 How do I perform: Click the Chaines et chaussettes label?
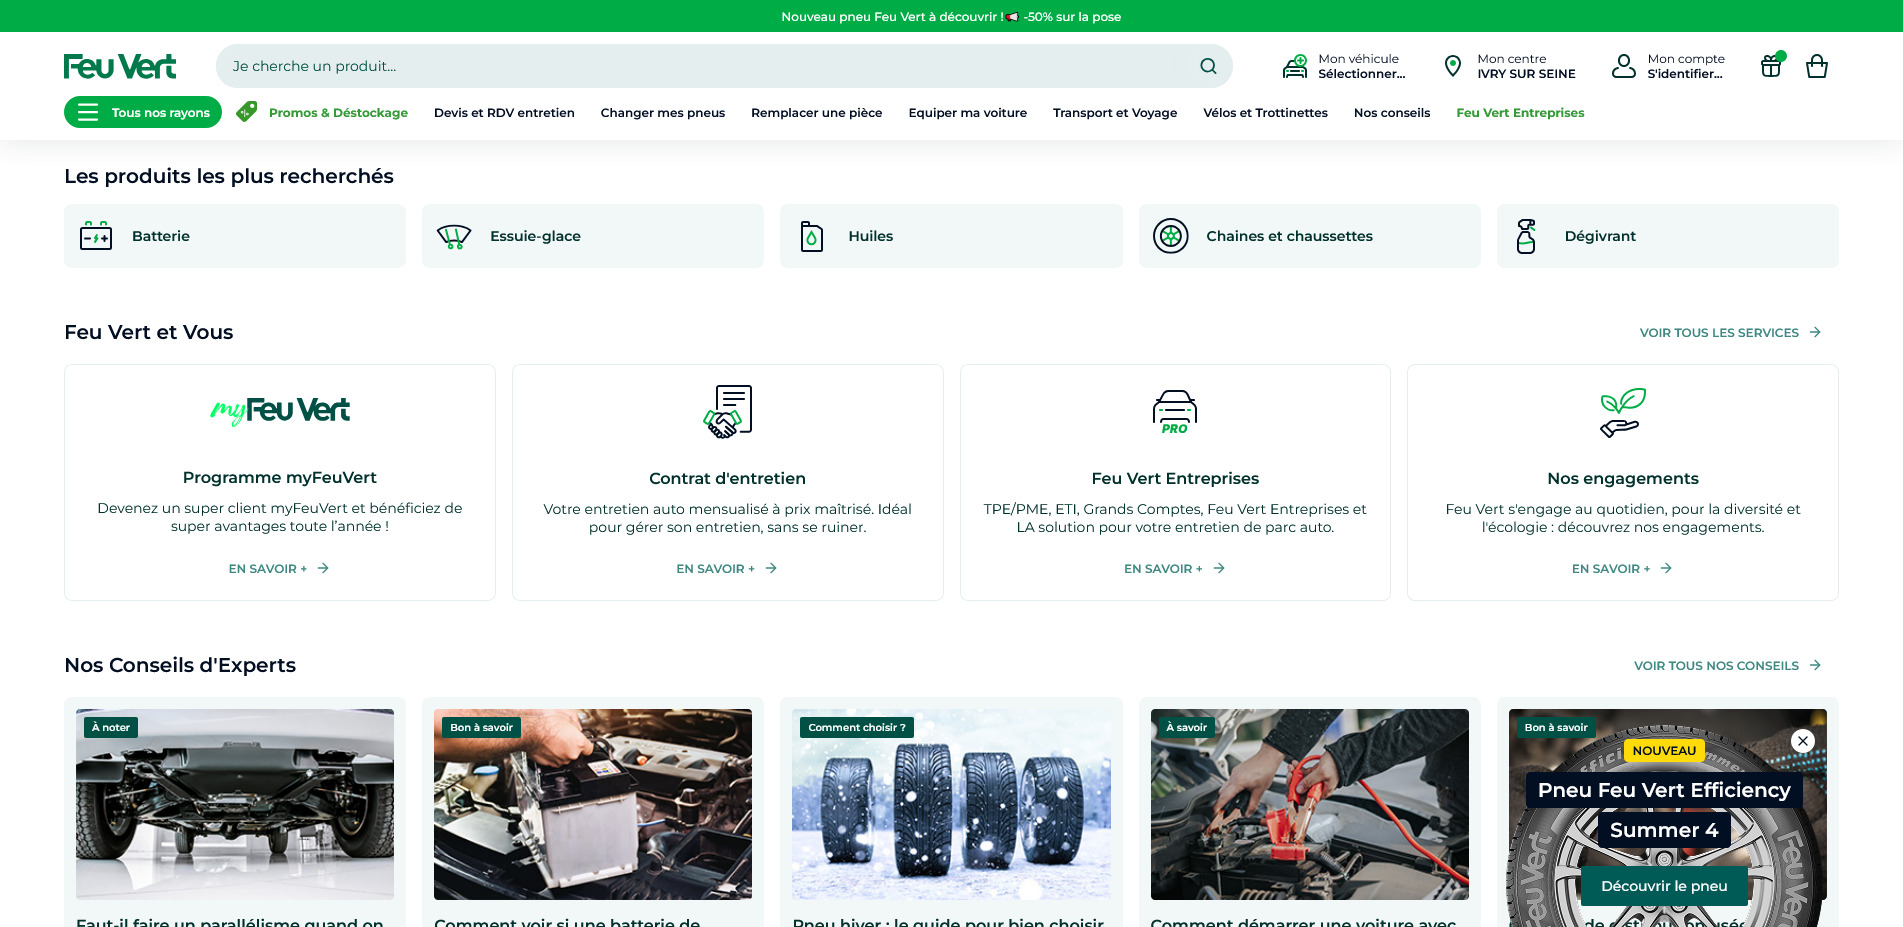click(1289, 236)
